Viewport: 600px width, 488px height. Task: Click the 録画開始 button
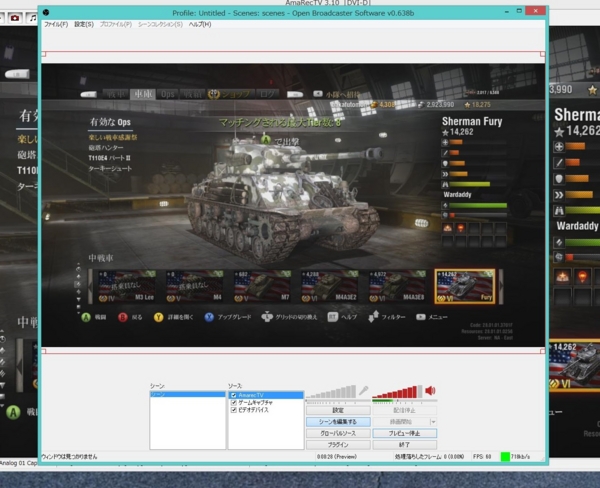pyautogui.click(x=401, y=422)
